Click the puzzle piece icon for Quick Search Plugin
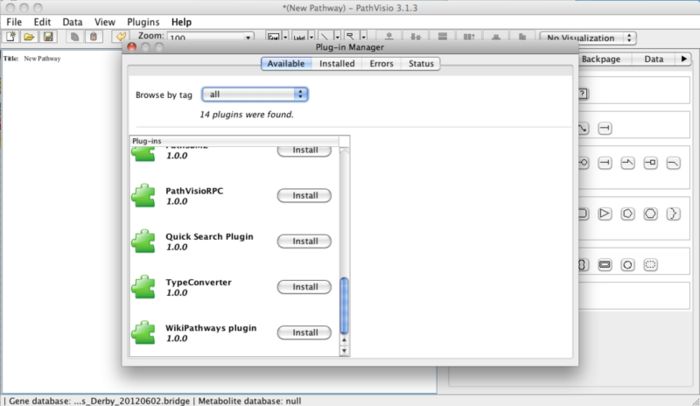Screen dimensions: 700x406 [x=143, y=241]
